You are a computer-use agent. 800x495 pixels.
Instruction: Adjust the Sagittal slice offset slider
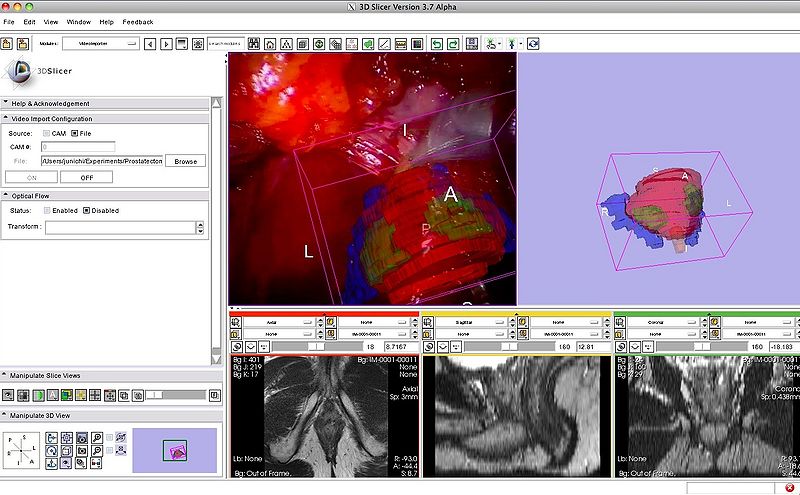point(509,347)
